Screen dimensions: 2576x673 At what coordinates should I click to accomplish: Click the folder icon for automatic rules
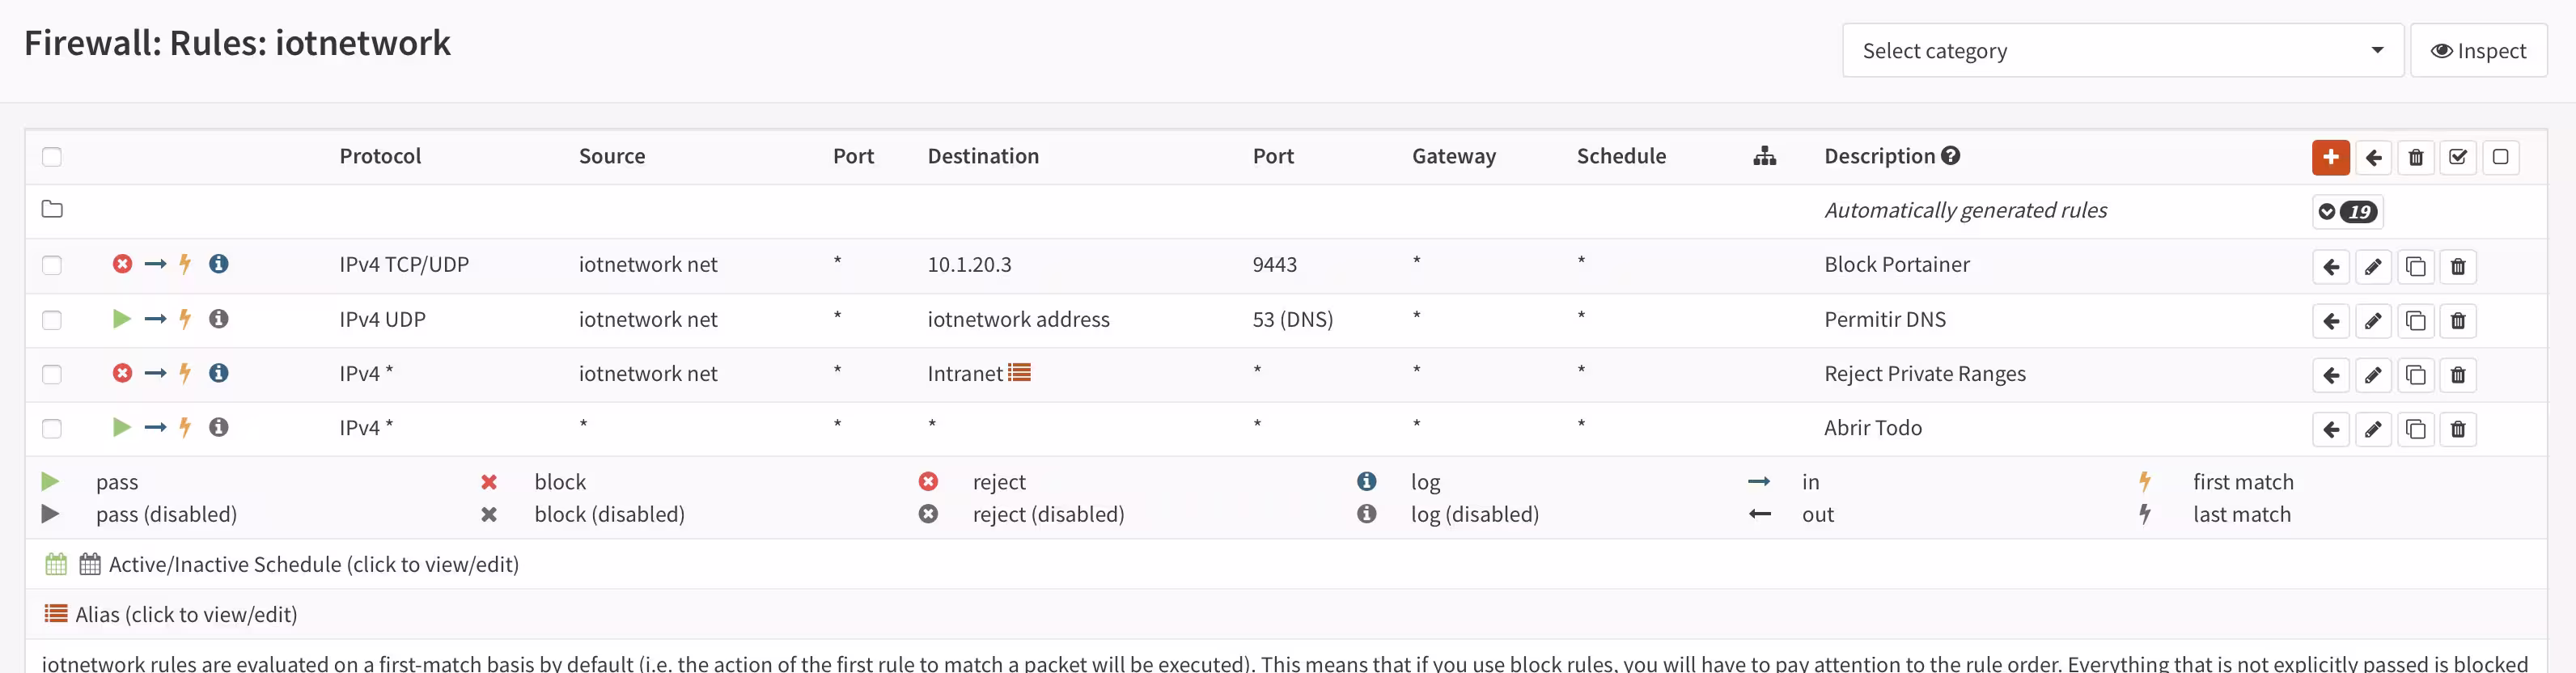click(x=52, y=209)
